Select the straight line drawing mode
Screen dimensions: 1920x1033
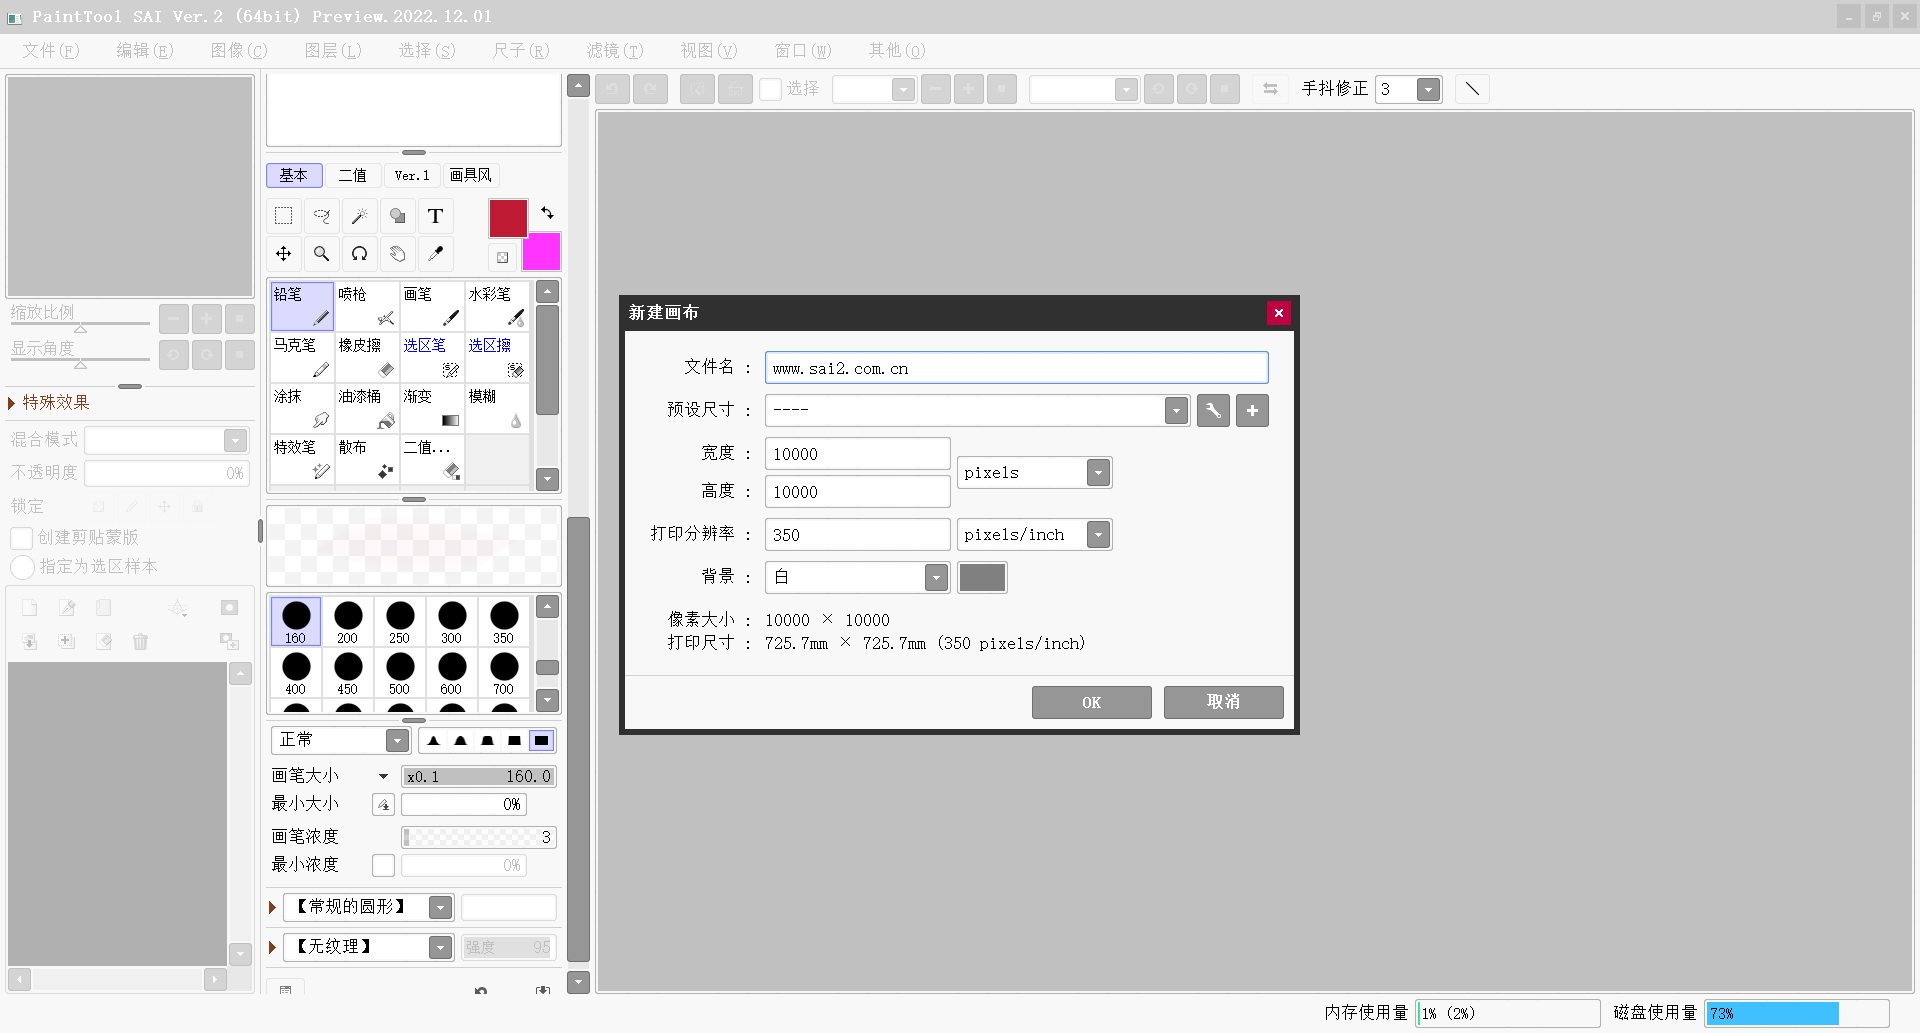[1472, 89]
